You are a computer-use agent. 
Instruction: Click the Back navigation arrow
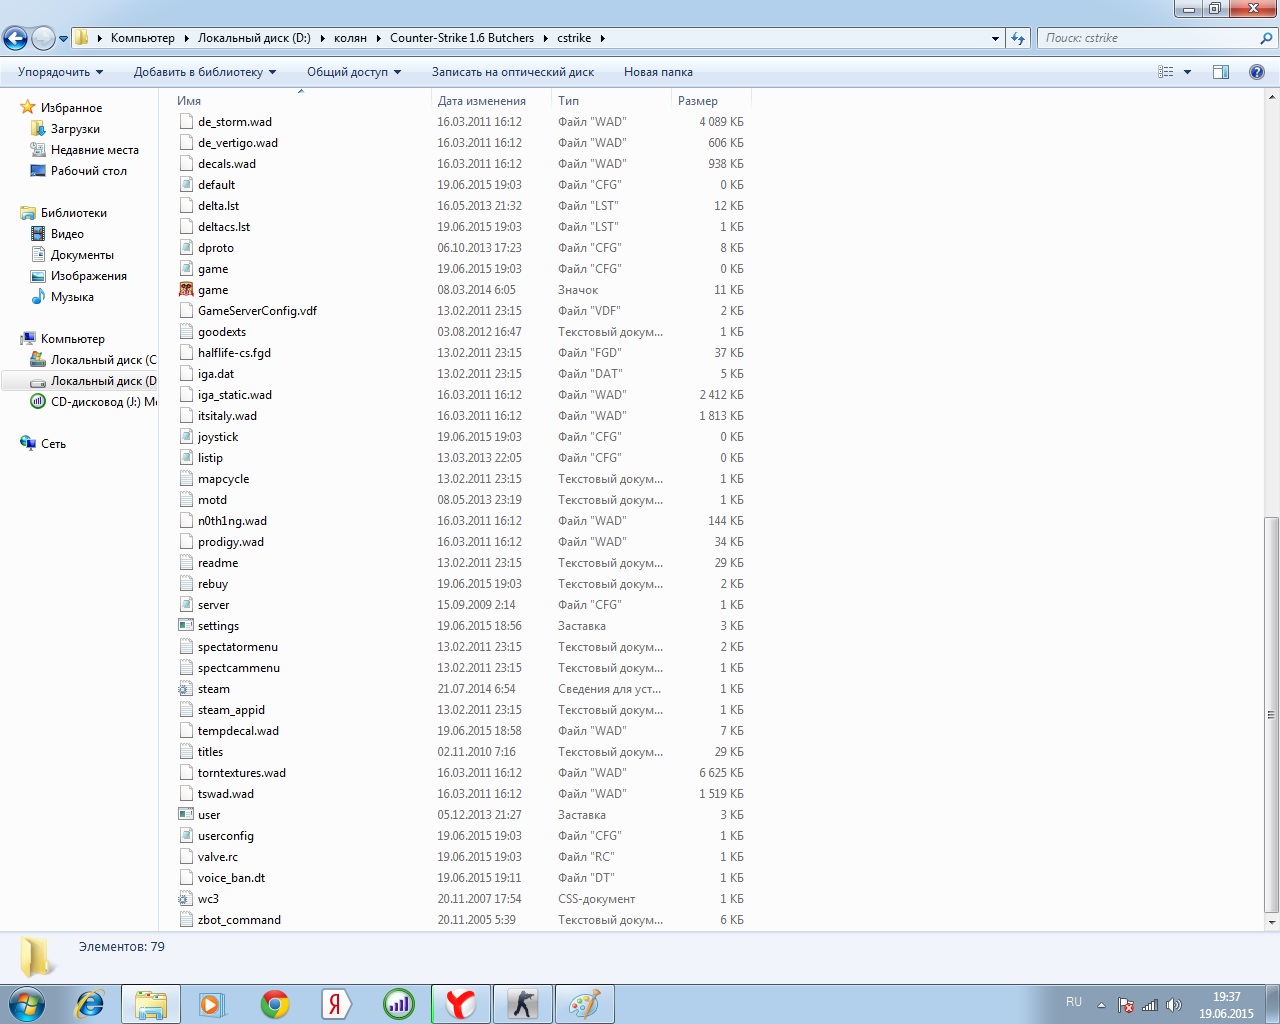(x=15, y=39)
